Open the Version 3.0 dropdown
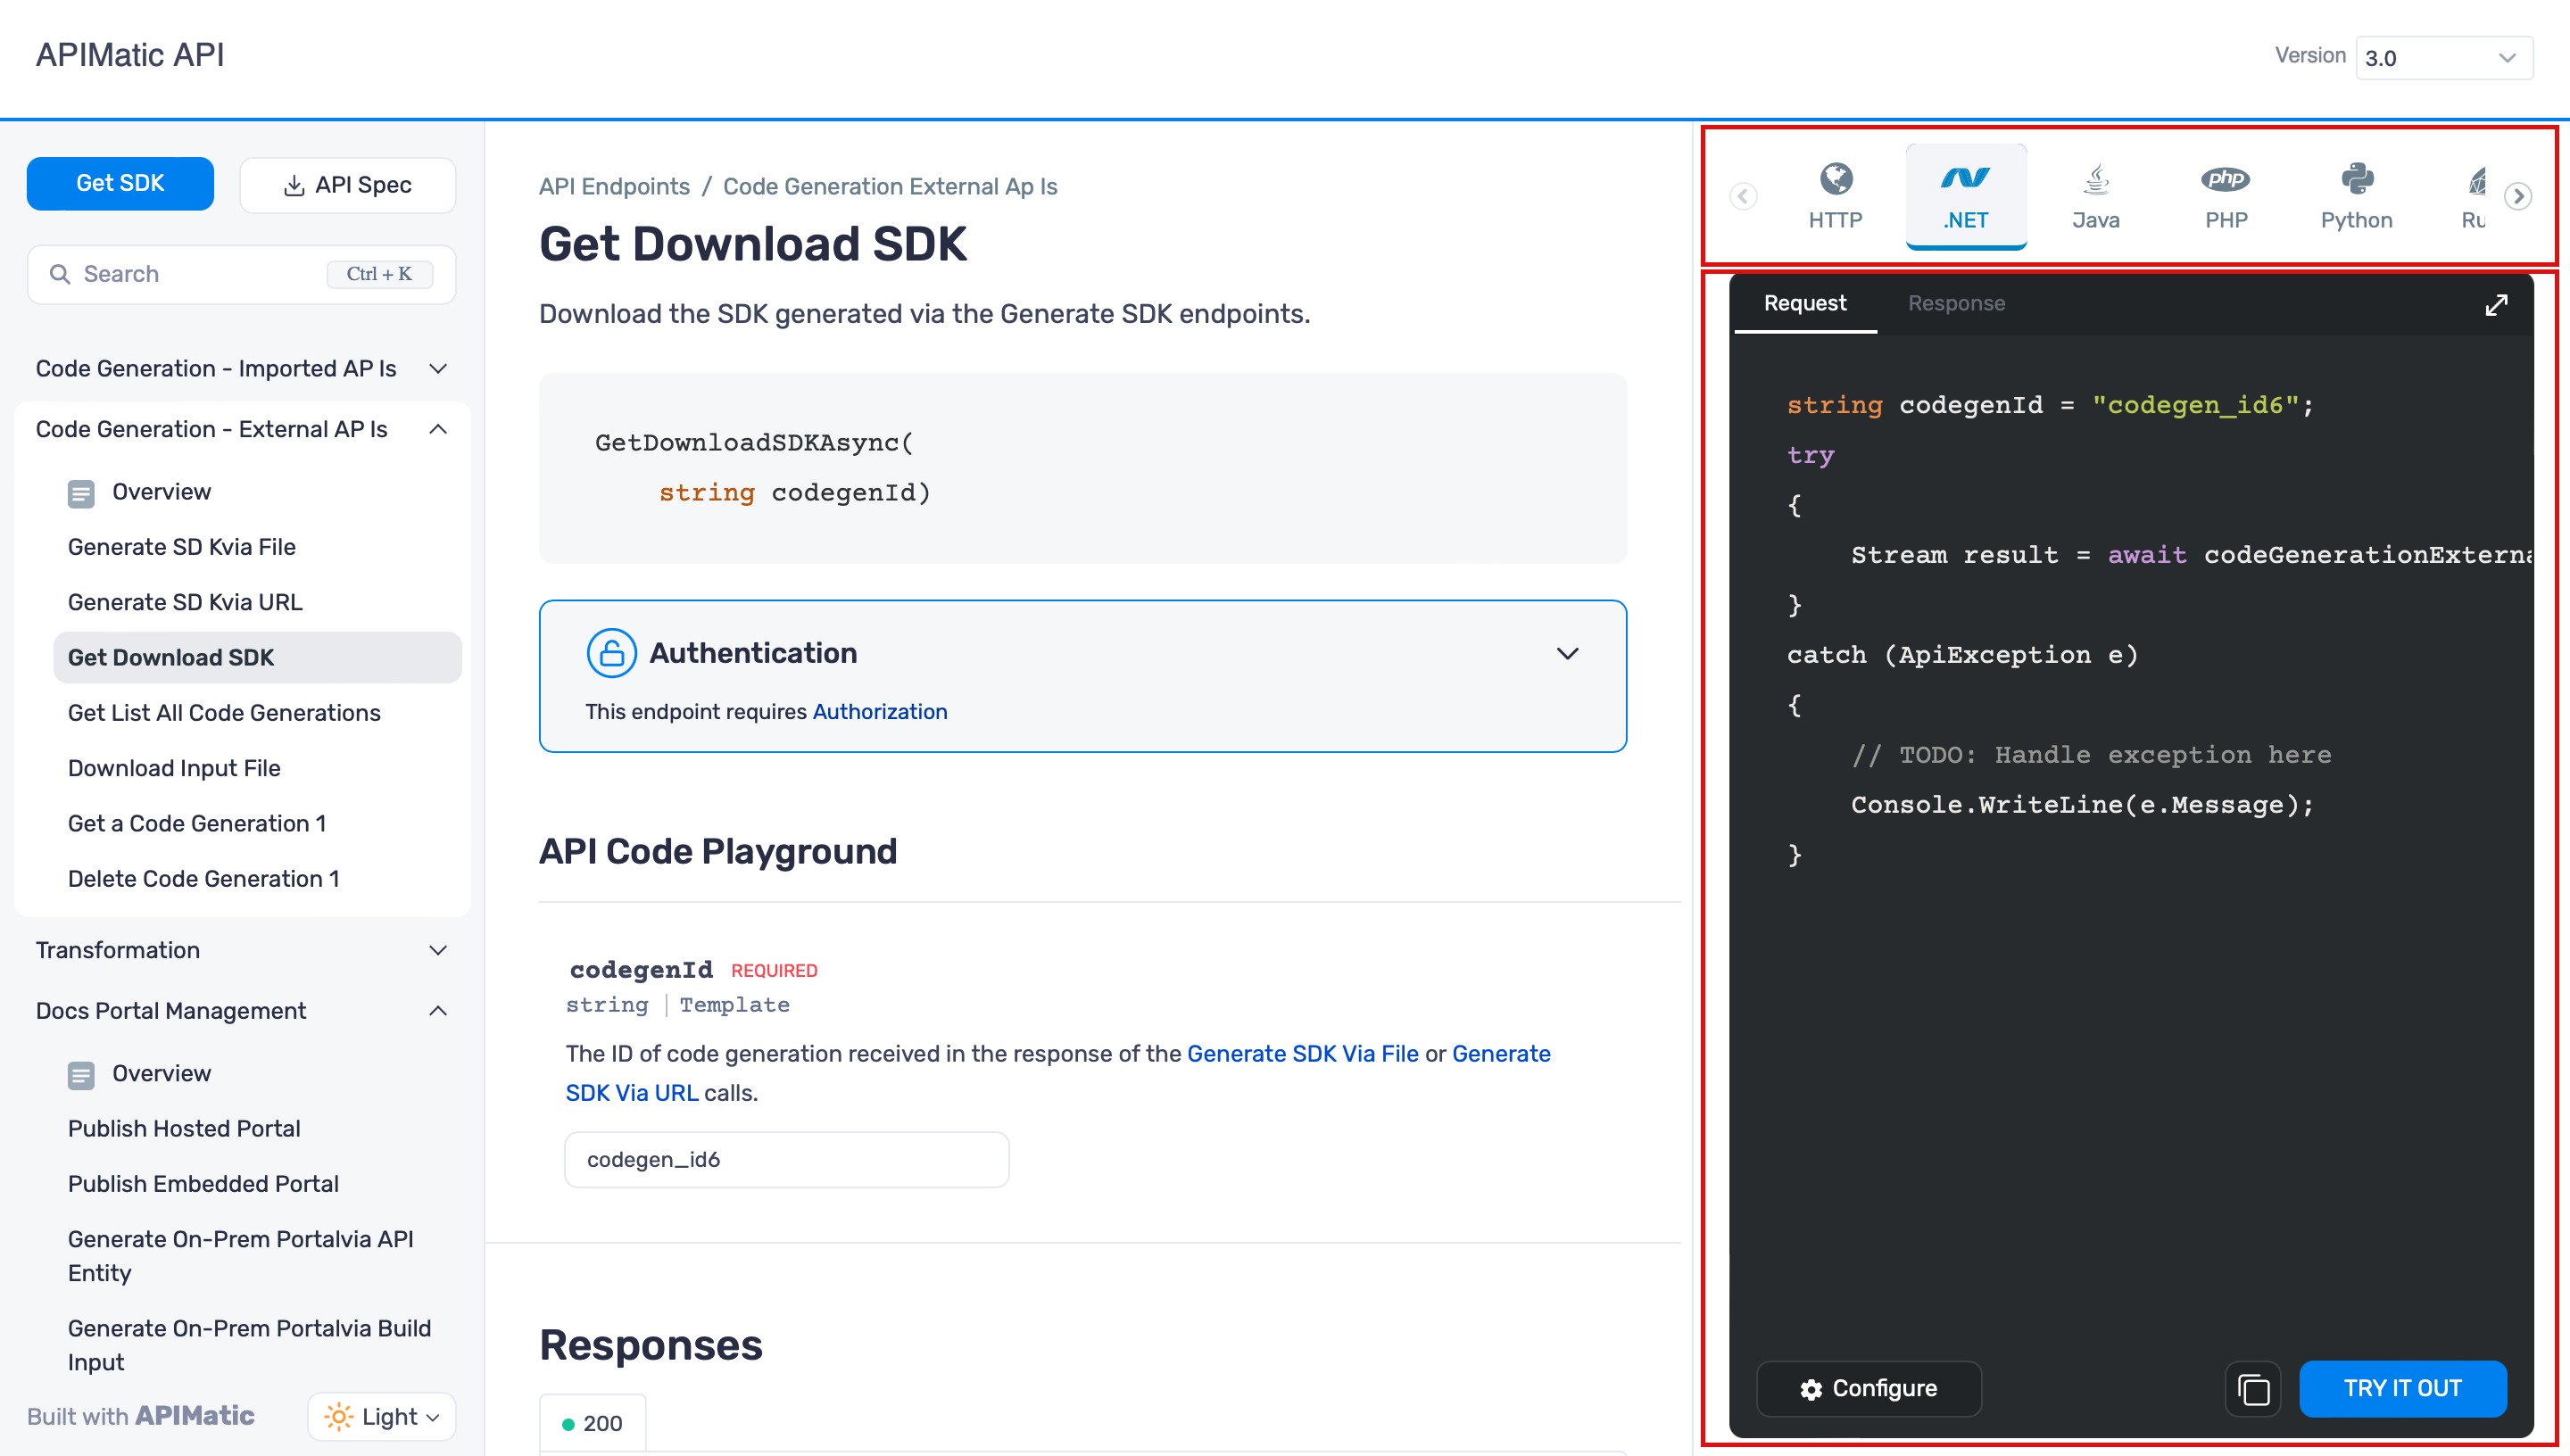This screenshot has width=2570, height=1456. tap(2443, 58)
